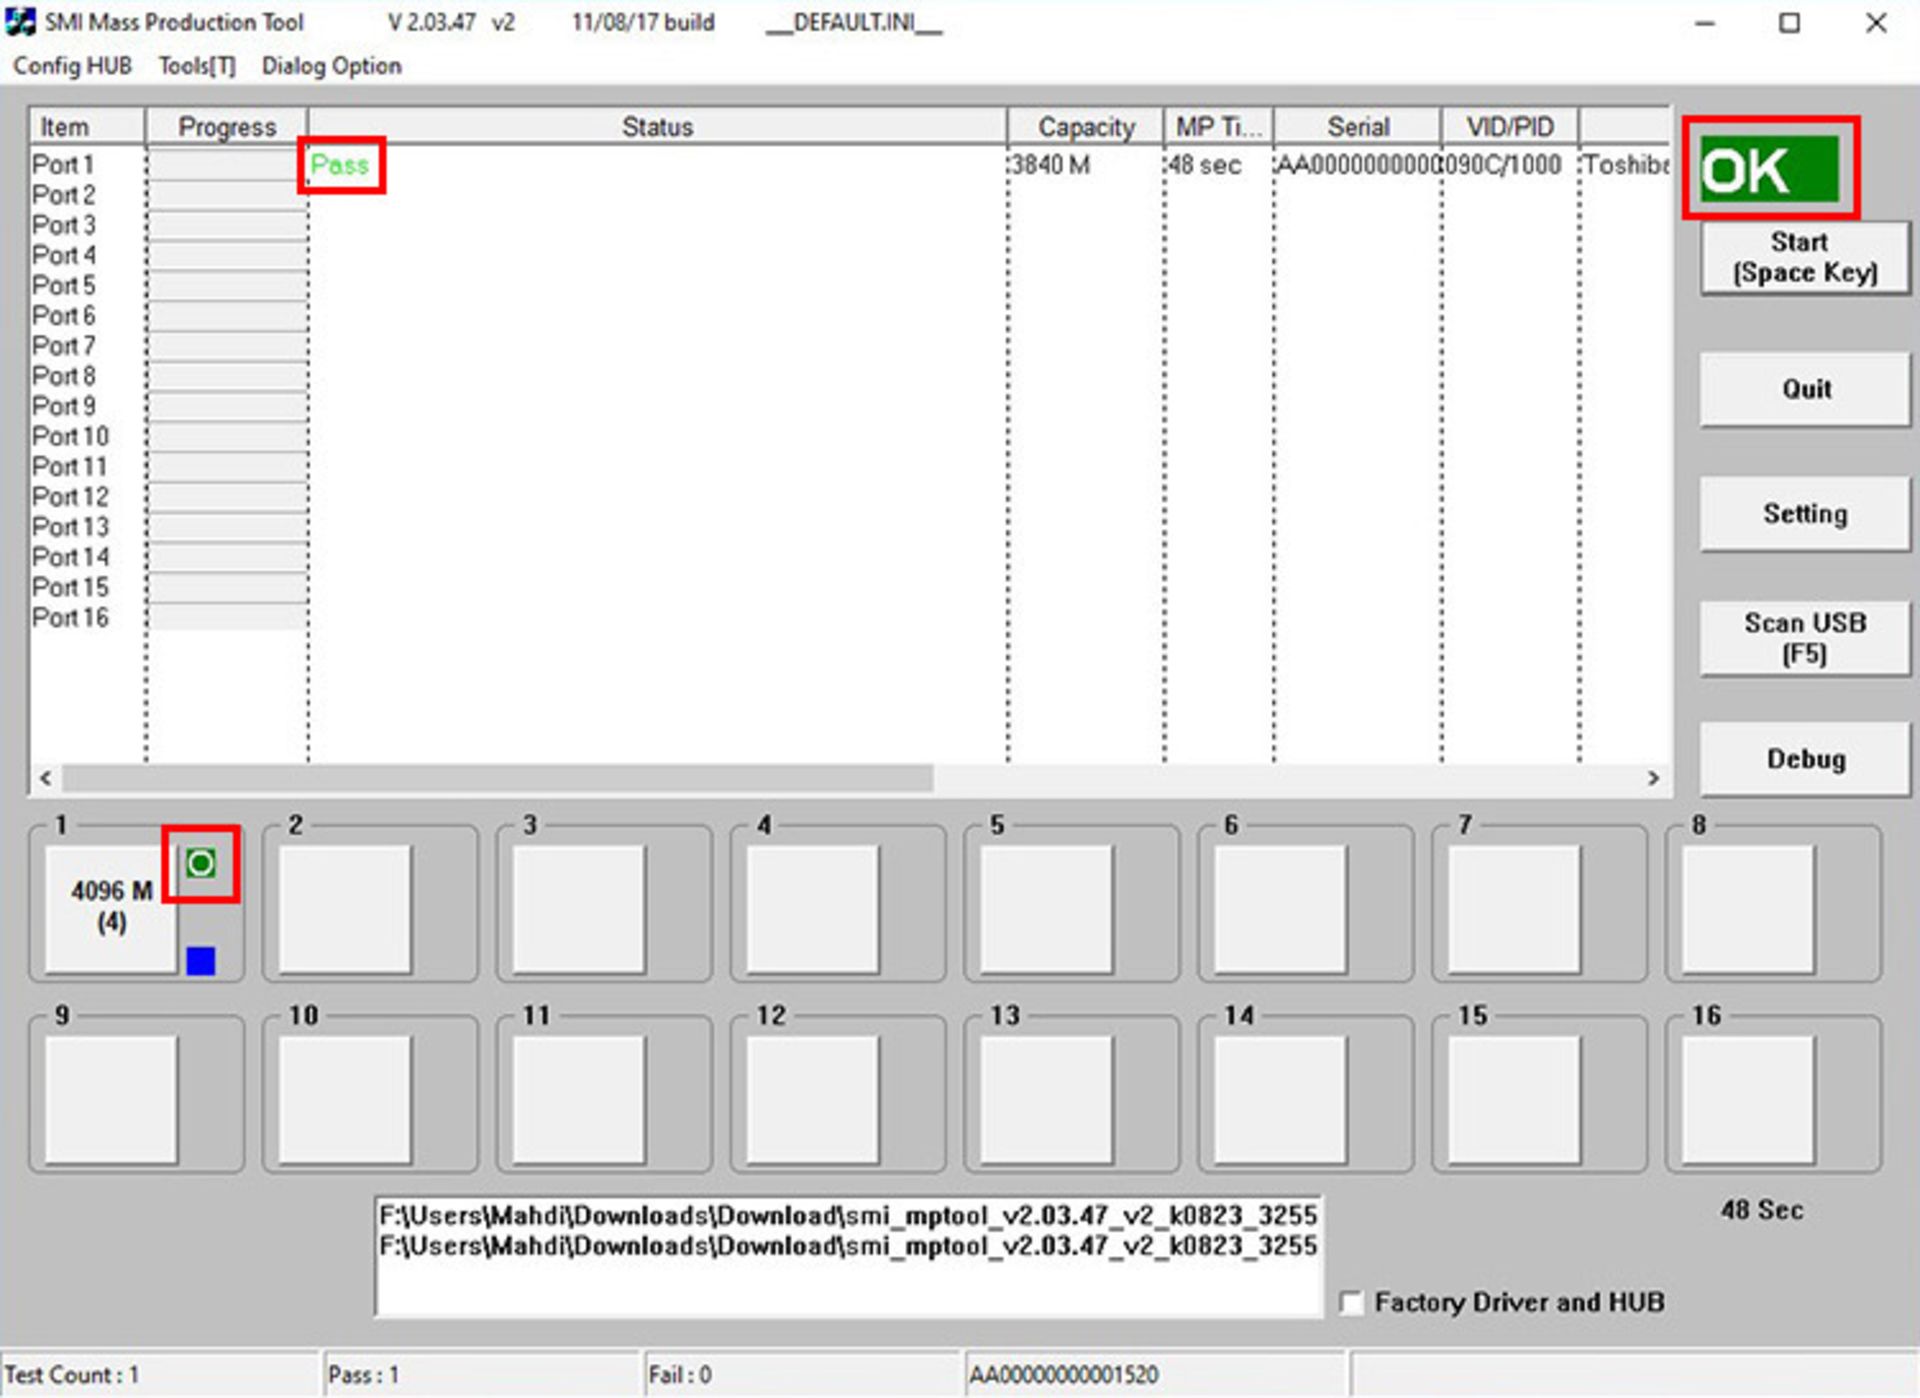1920x1398 pixels.
Task: Click the Debug button
Action: point(1804,759)
